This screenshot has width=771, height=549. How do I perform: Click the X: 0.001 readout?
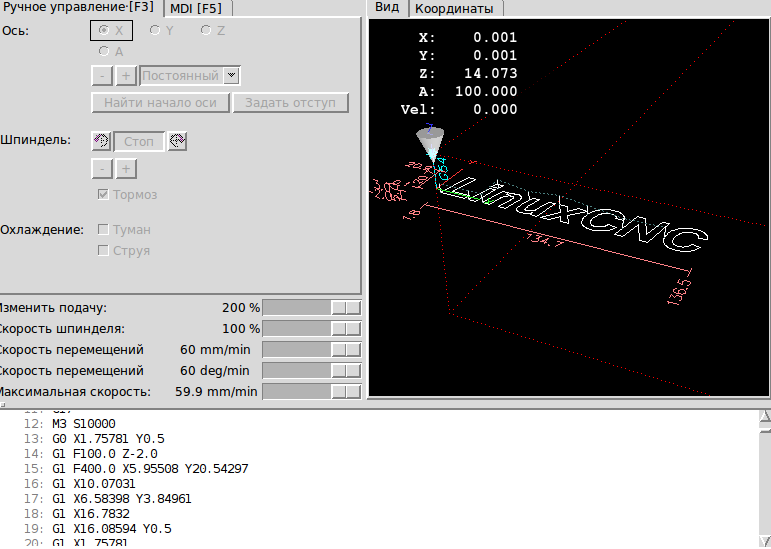point(468,37)
